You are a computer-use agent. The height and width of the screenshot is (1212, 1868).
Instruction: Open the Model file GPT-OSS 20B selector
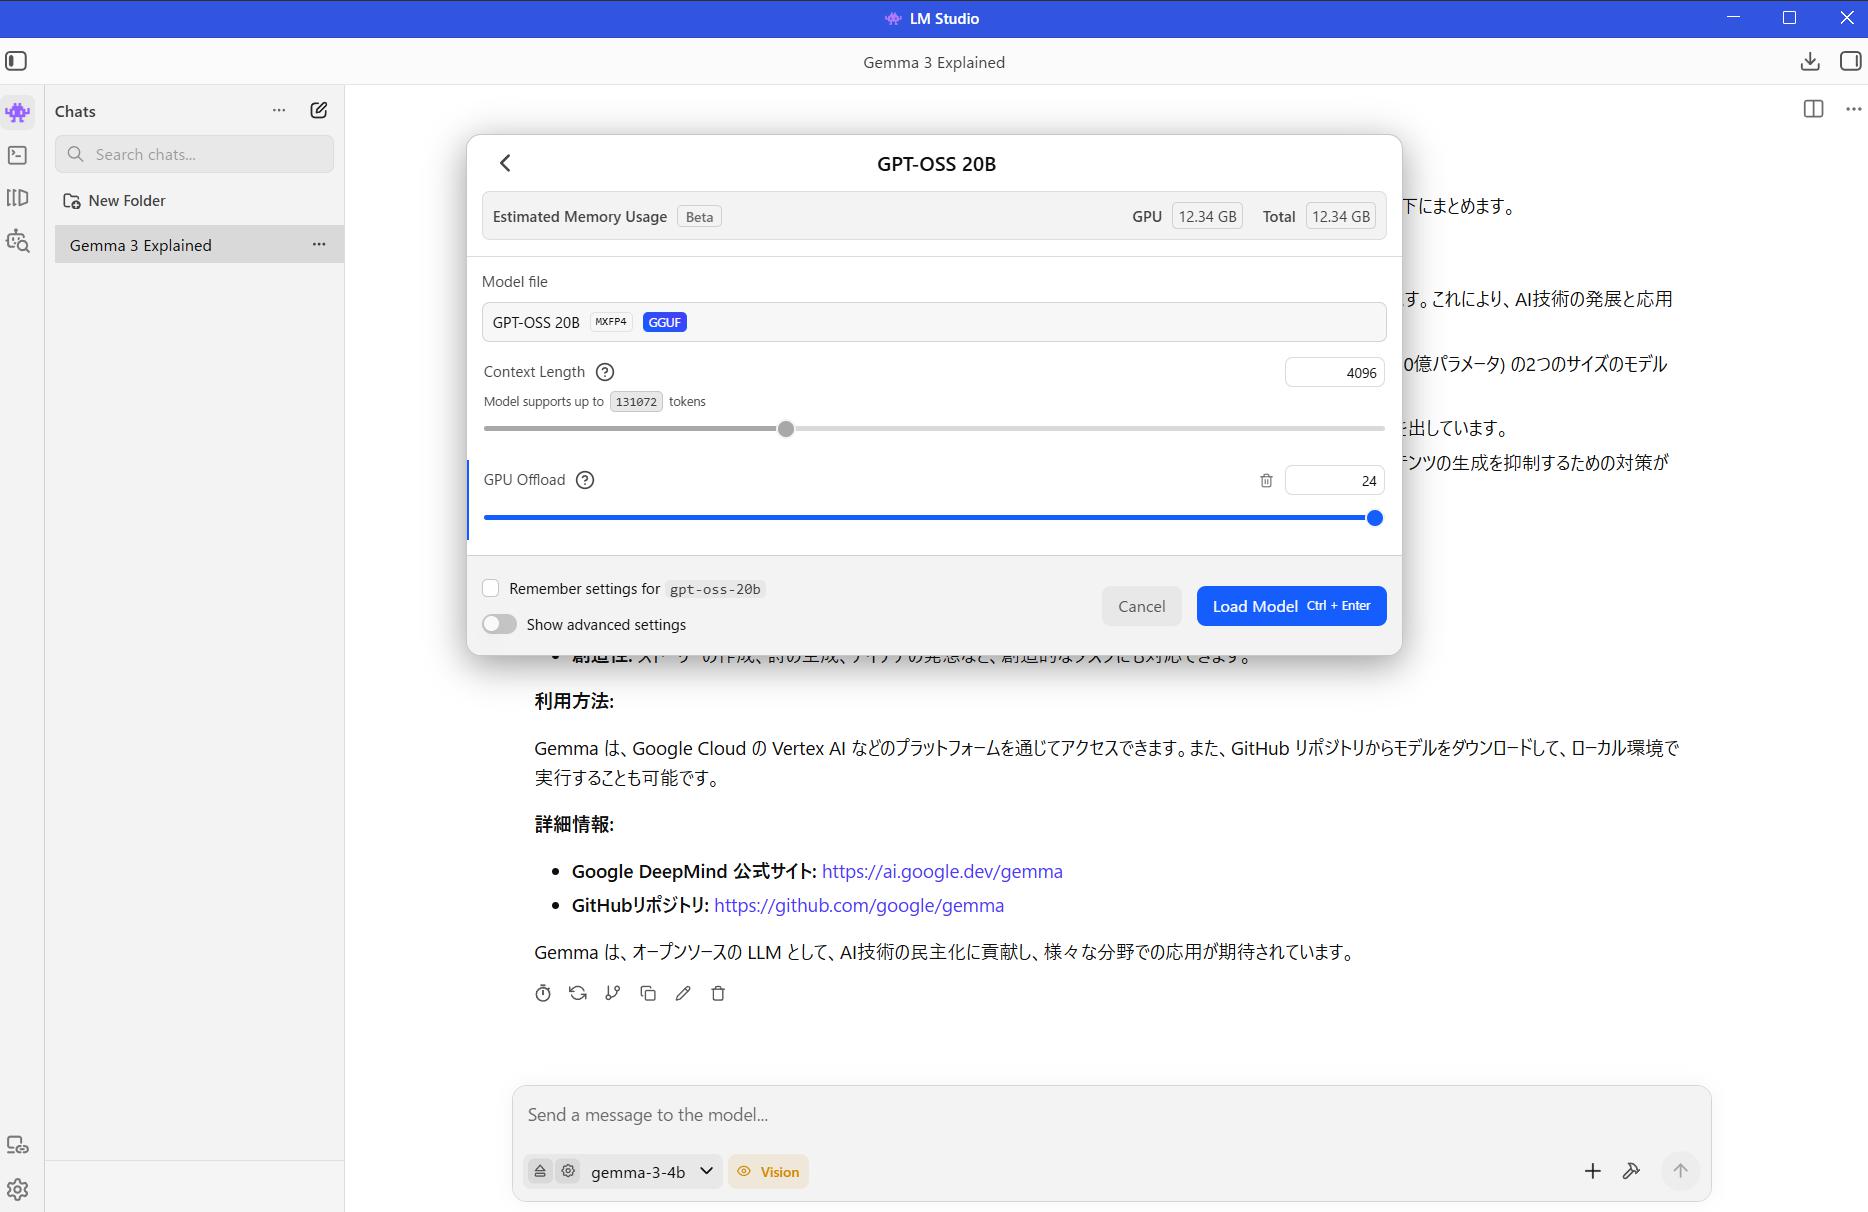(933, 322)
